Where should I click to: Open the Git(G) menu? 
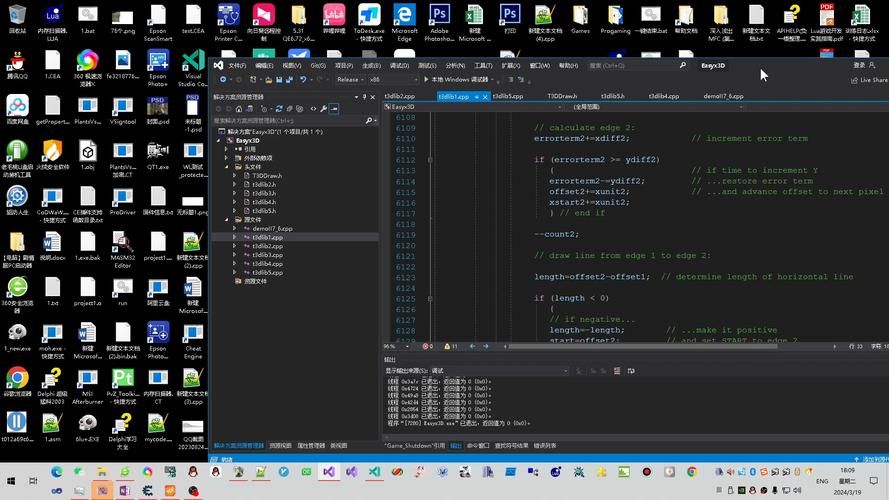(318, 66)
